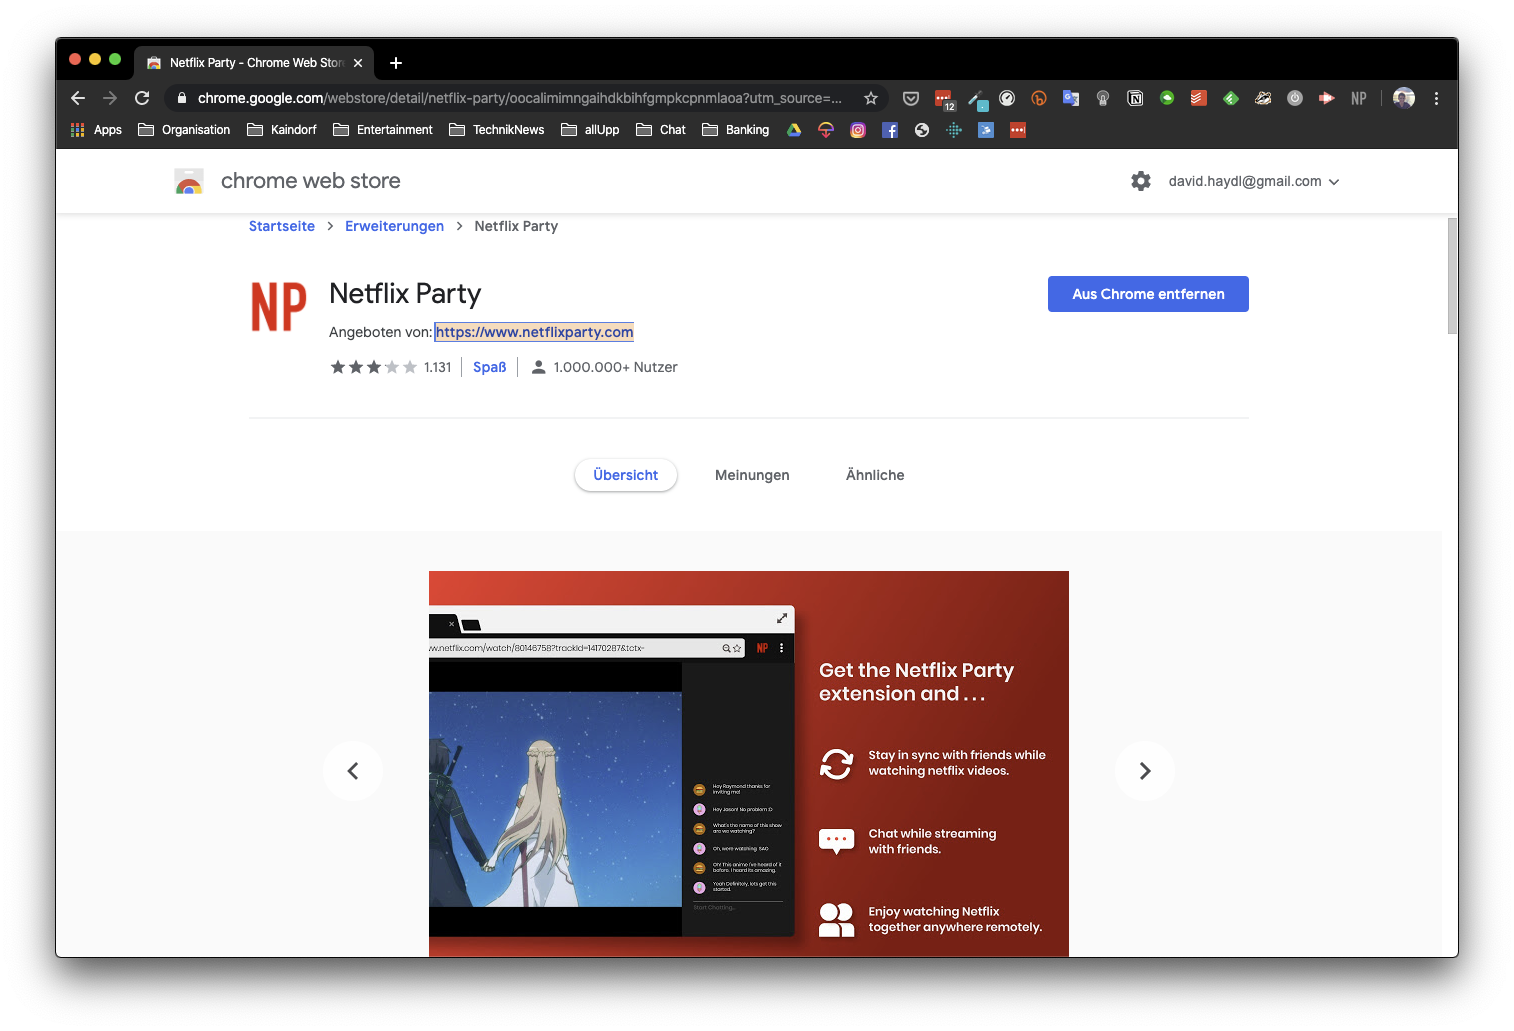Open the green chat bubble extension
Viewport: 1514px width, 1031px height.
coord(1167,98)
